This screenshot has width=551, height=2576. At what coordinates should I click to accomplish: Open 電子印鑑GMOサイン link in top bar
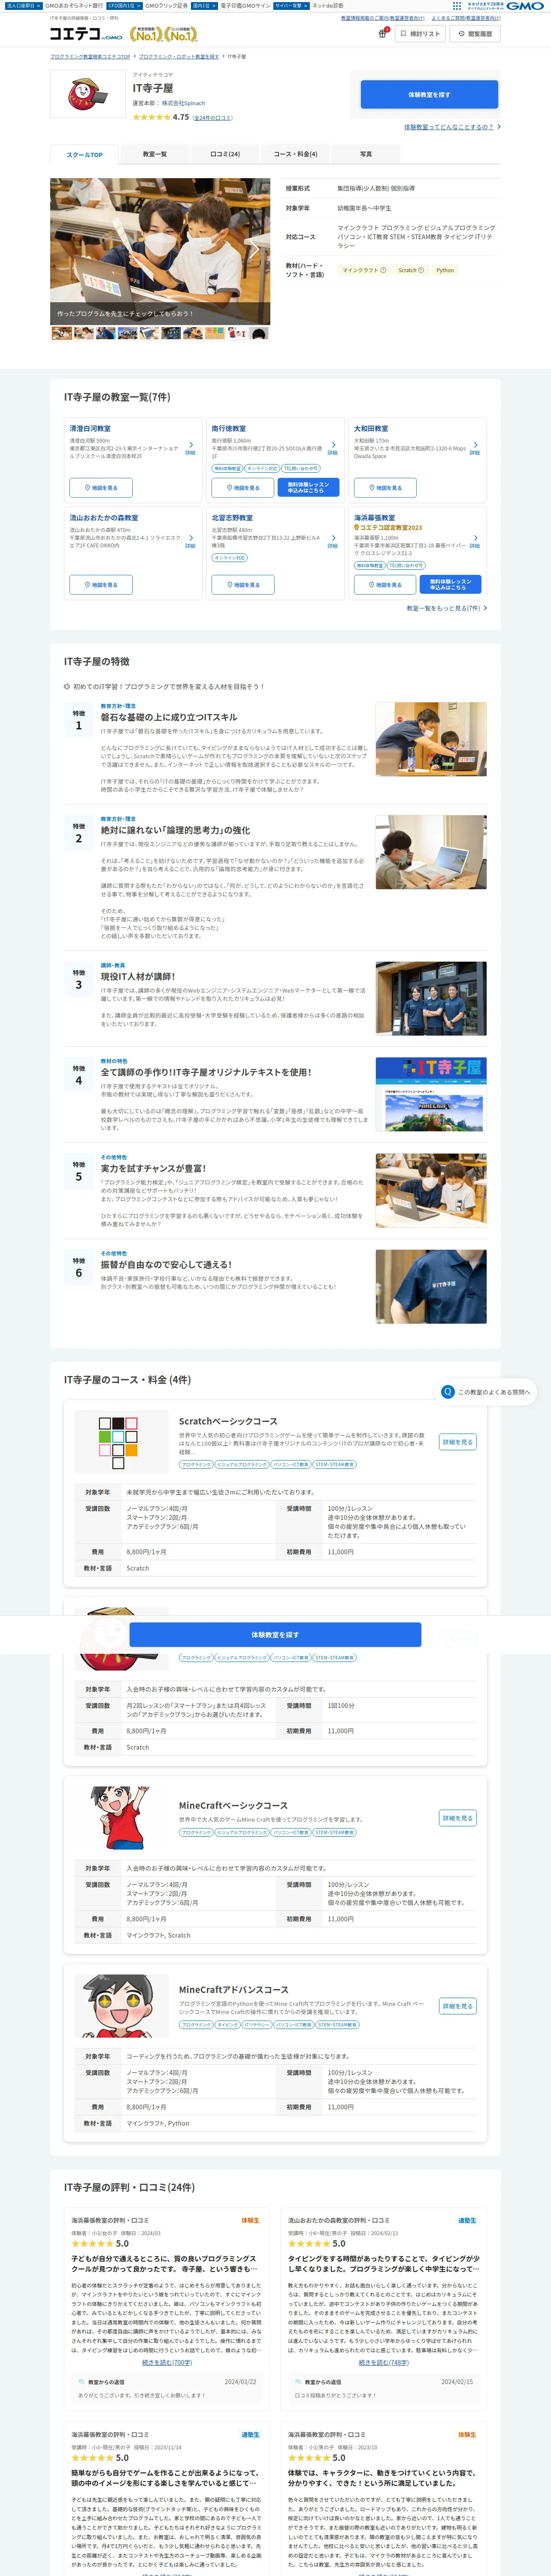[x=245, y=6]
